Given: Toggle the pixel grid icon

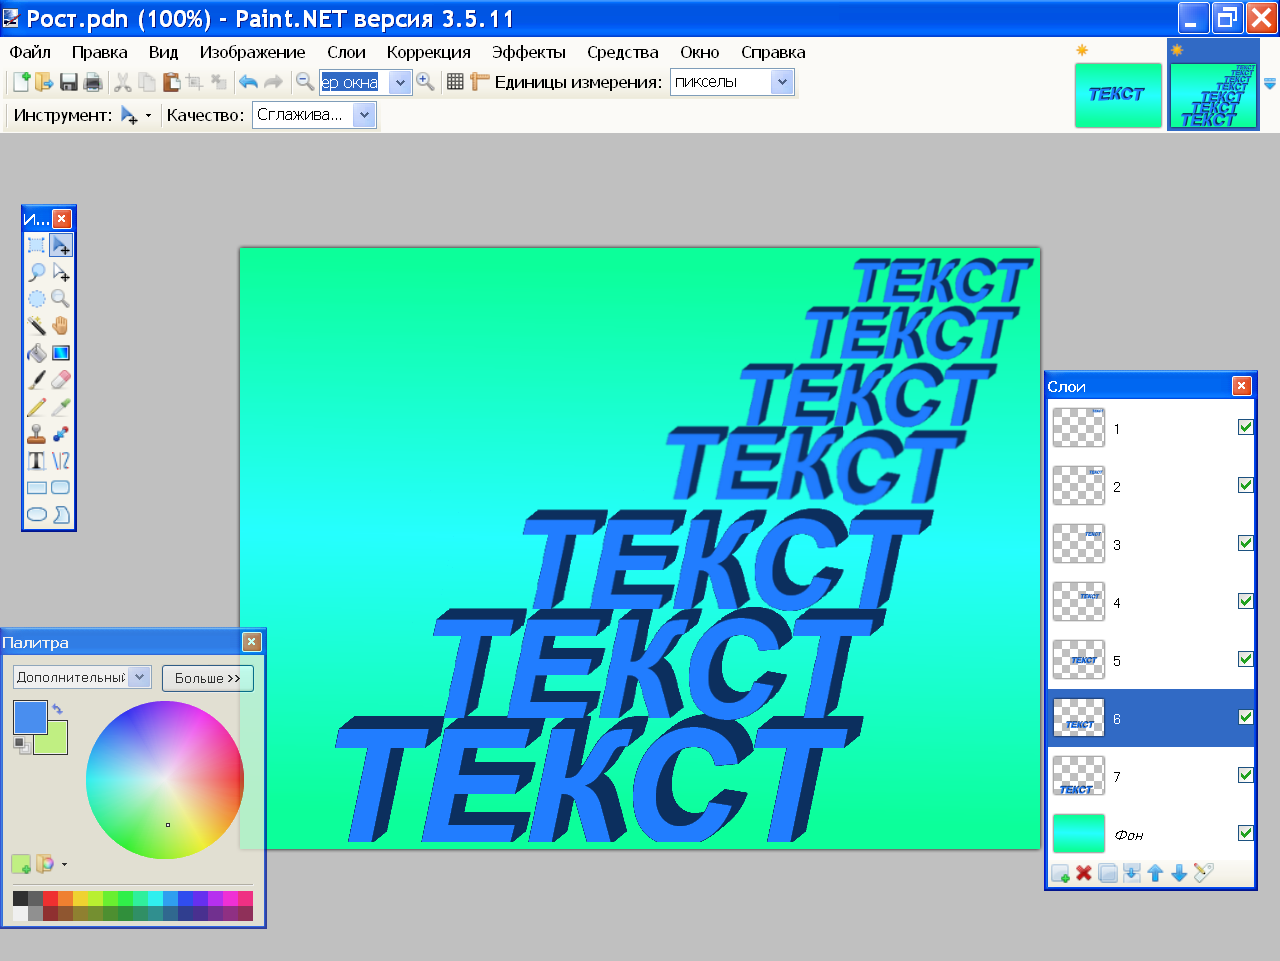Looking at the screenshot, I should pyautogui.click(x=455, y=82).
